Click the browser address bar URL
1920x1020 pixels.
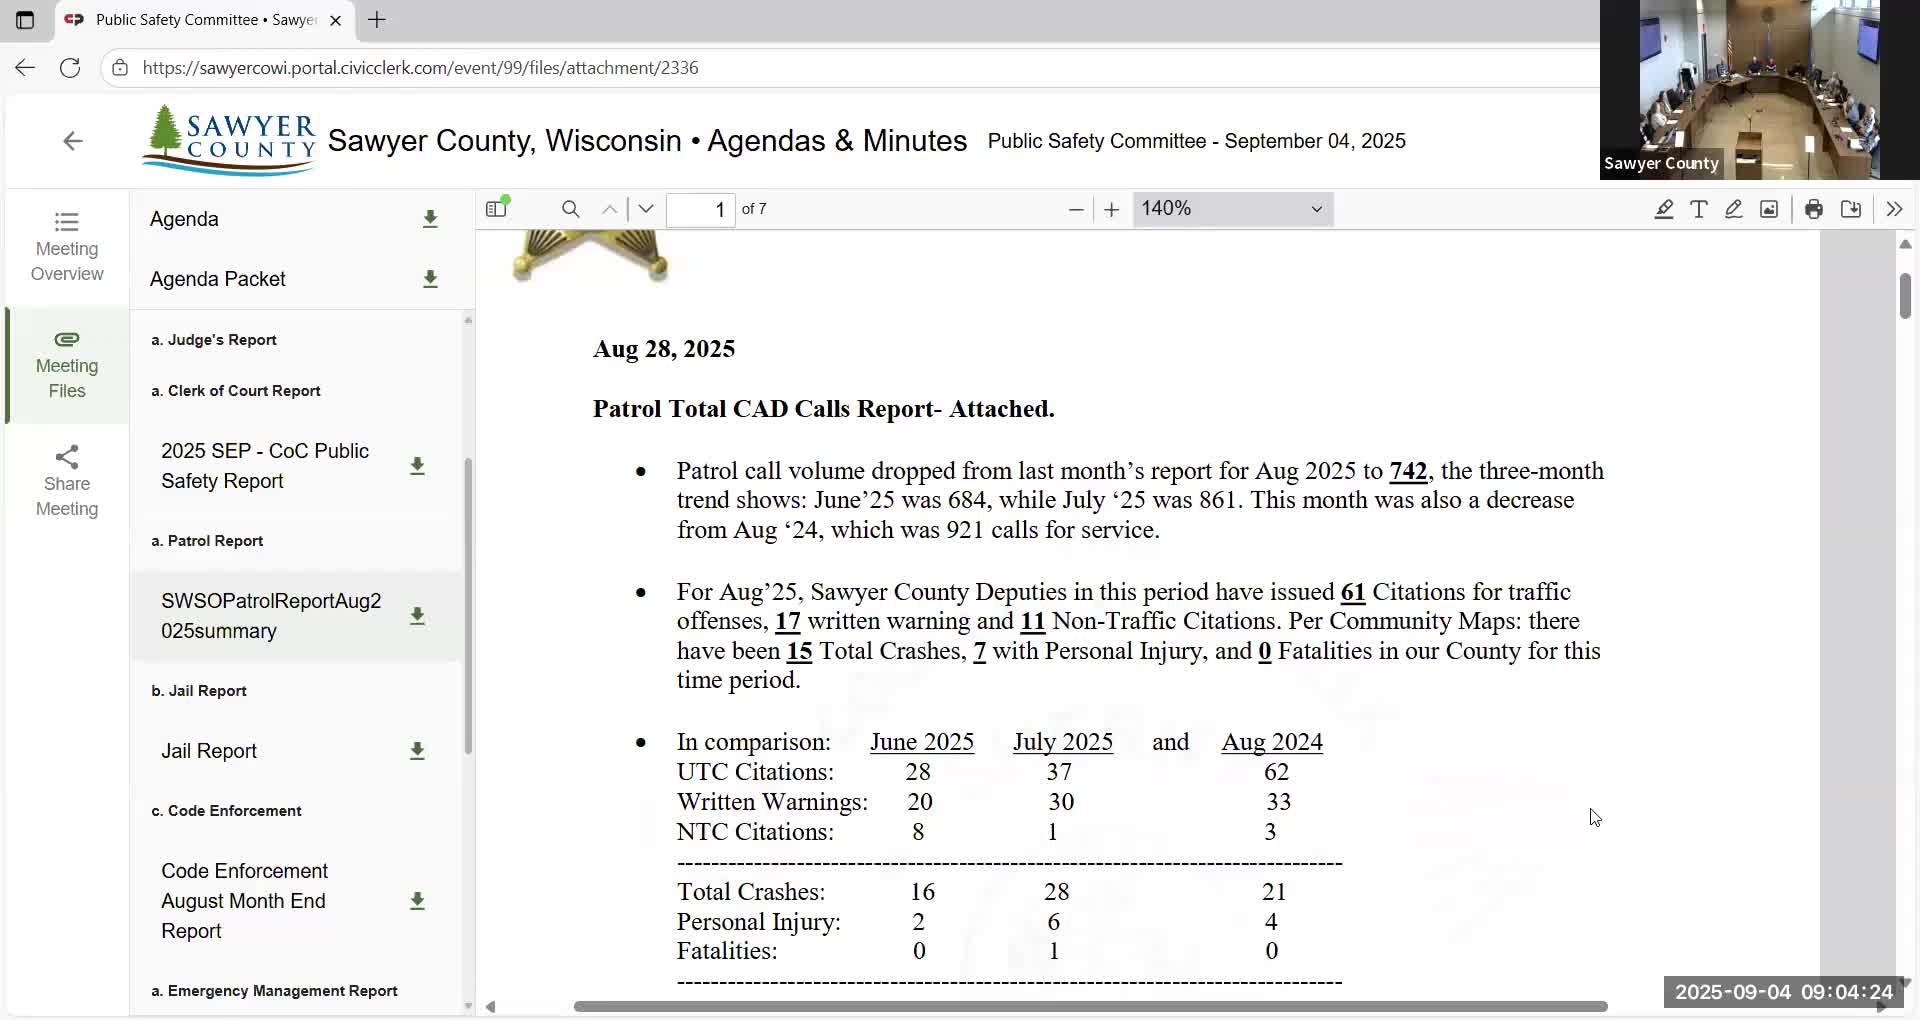click(420, 68)
